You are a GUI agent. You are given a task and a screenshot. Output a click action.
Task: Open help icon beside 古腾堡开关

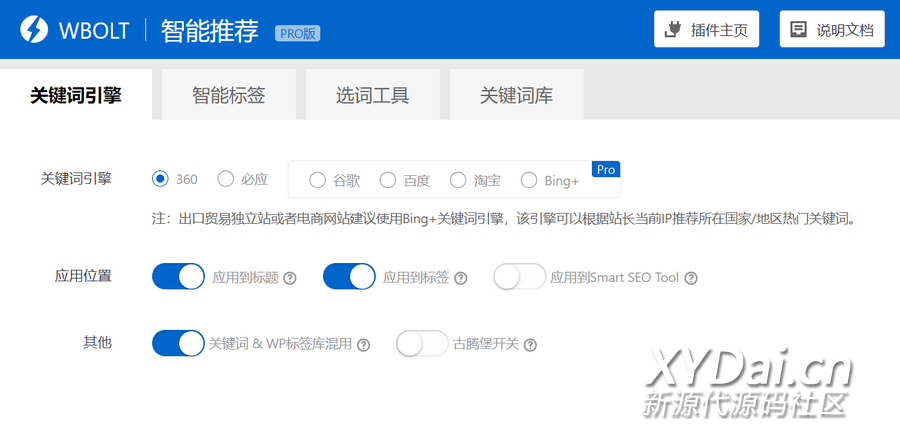point(530,345)
